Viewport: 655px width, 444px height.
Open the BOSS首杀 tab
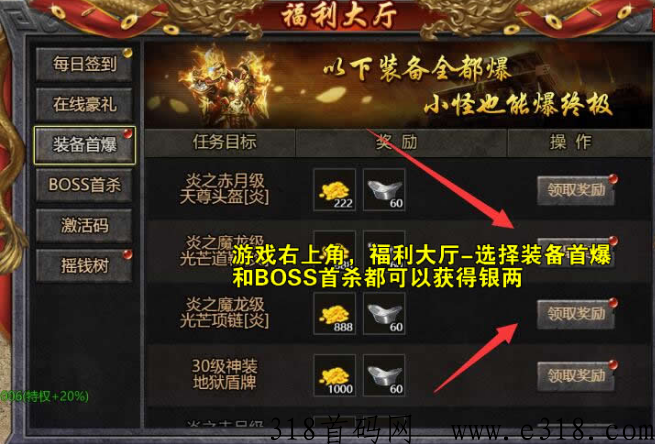pyautogui.click(x=84, y=185)
